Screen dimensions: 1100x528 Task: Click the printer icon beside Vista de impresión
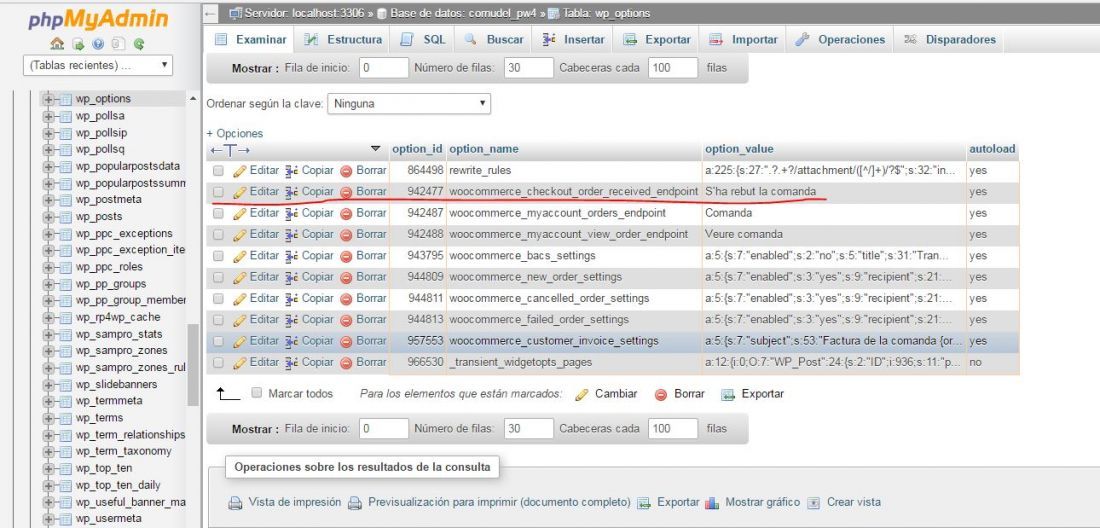click(x=236, y=503)
